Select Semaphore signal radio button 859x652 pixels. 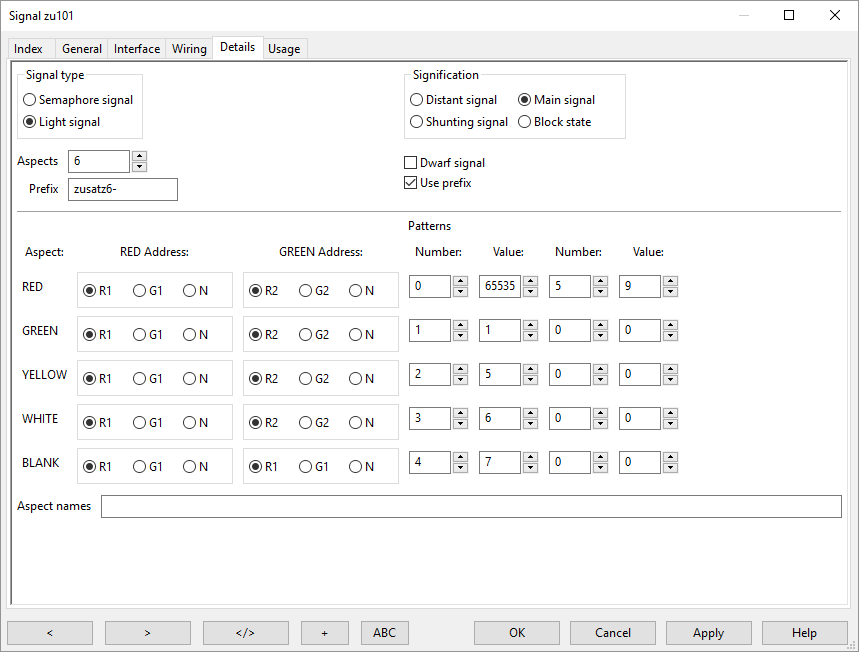tap(30, 100)
